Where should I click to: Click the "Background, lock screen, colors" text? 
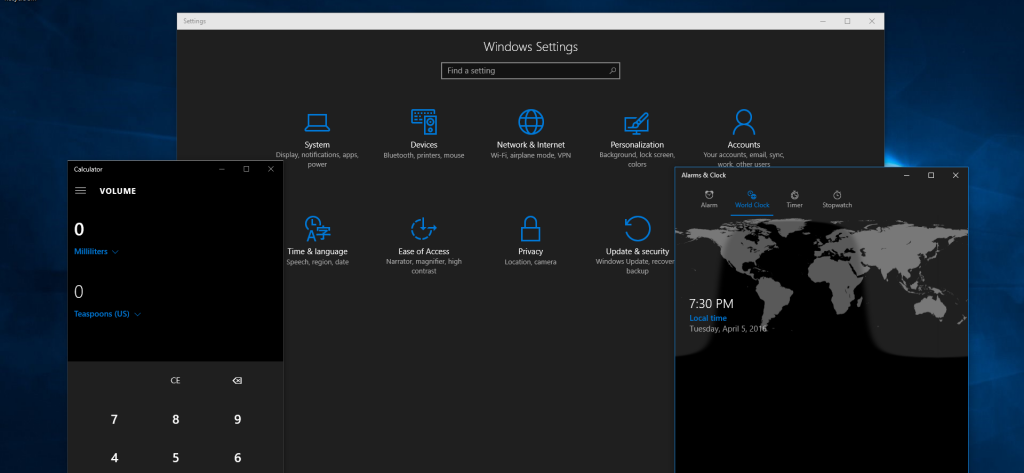[x=637, y=160]
